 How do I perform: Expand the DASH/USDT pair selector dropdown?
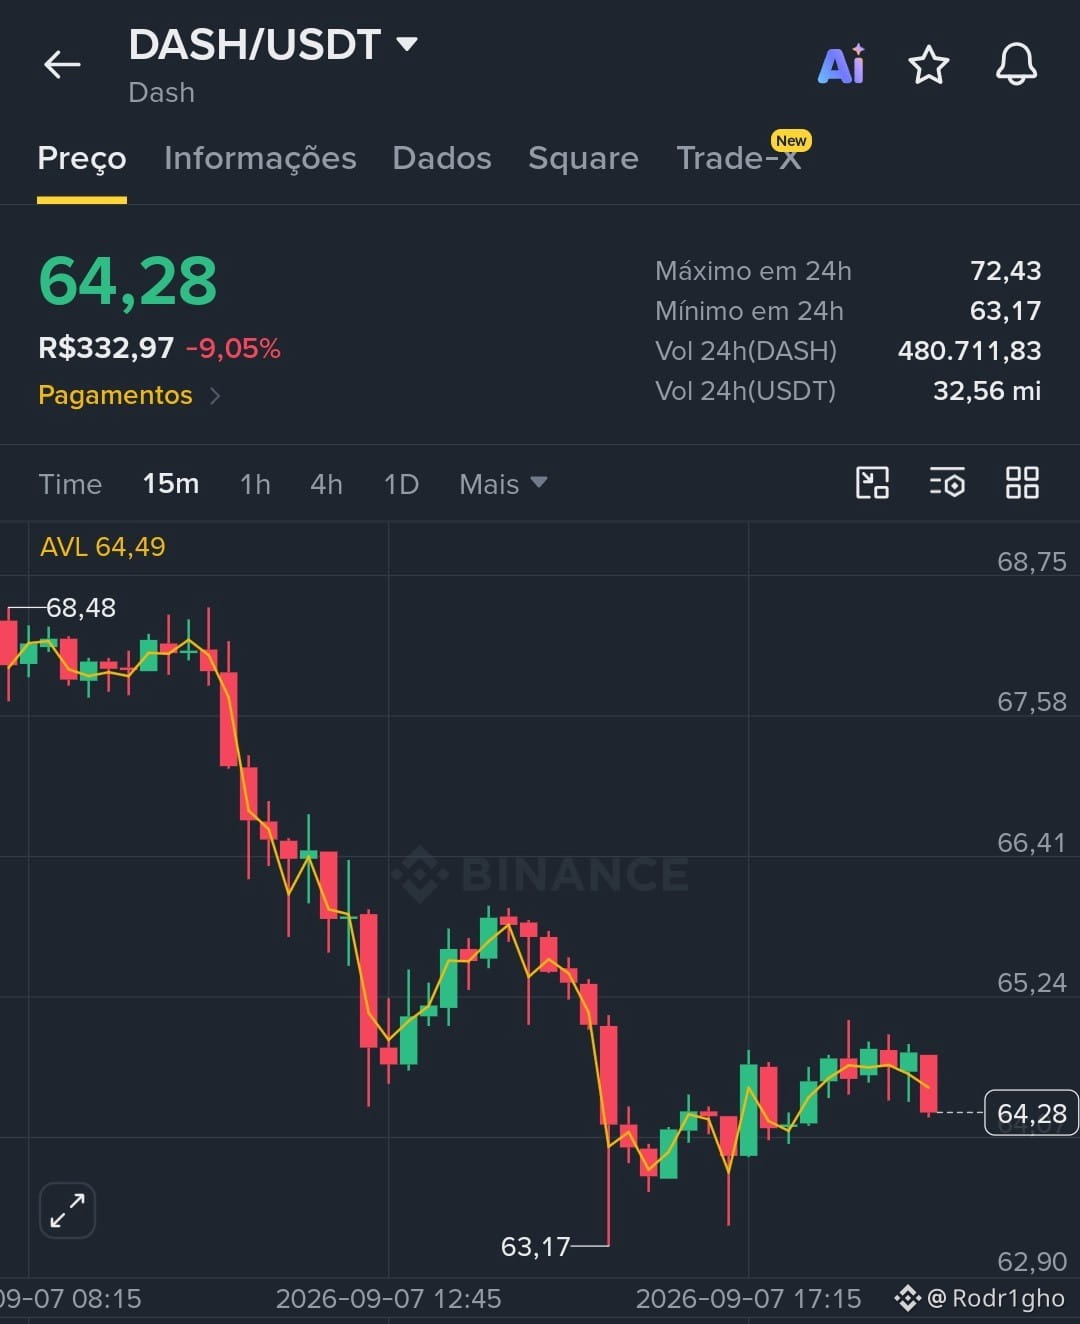click(406, 44)
